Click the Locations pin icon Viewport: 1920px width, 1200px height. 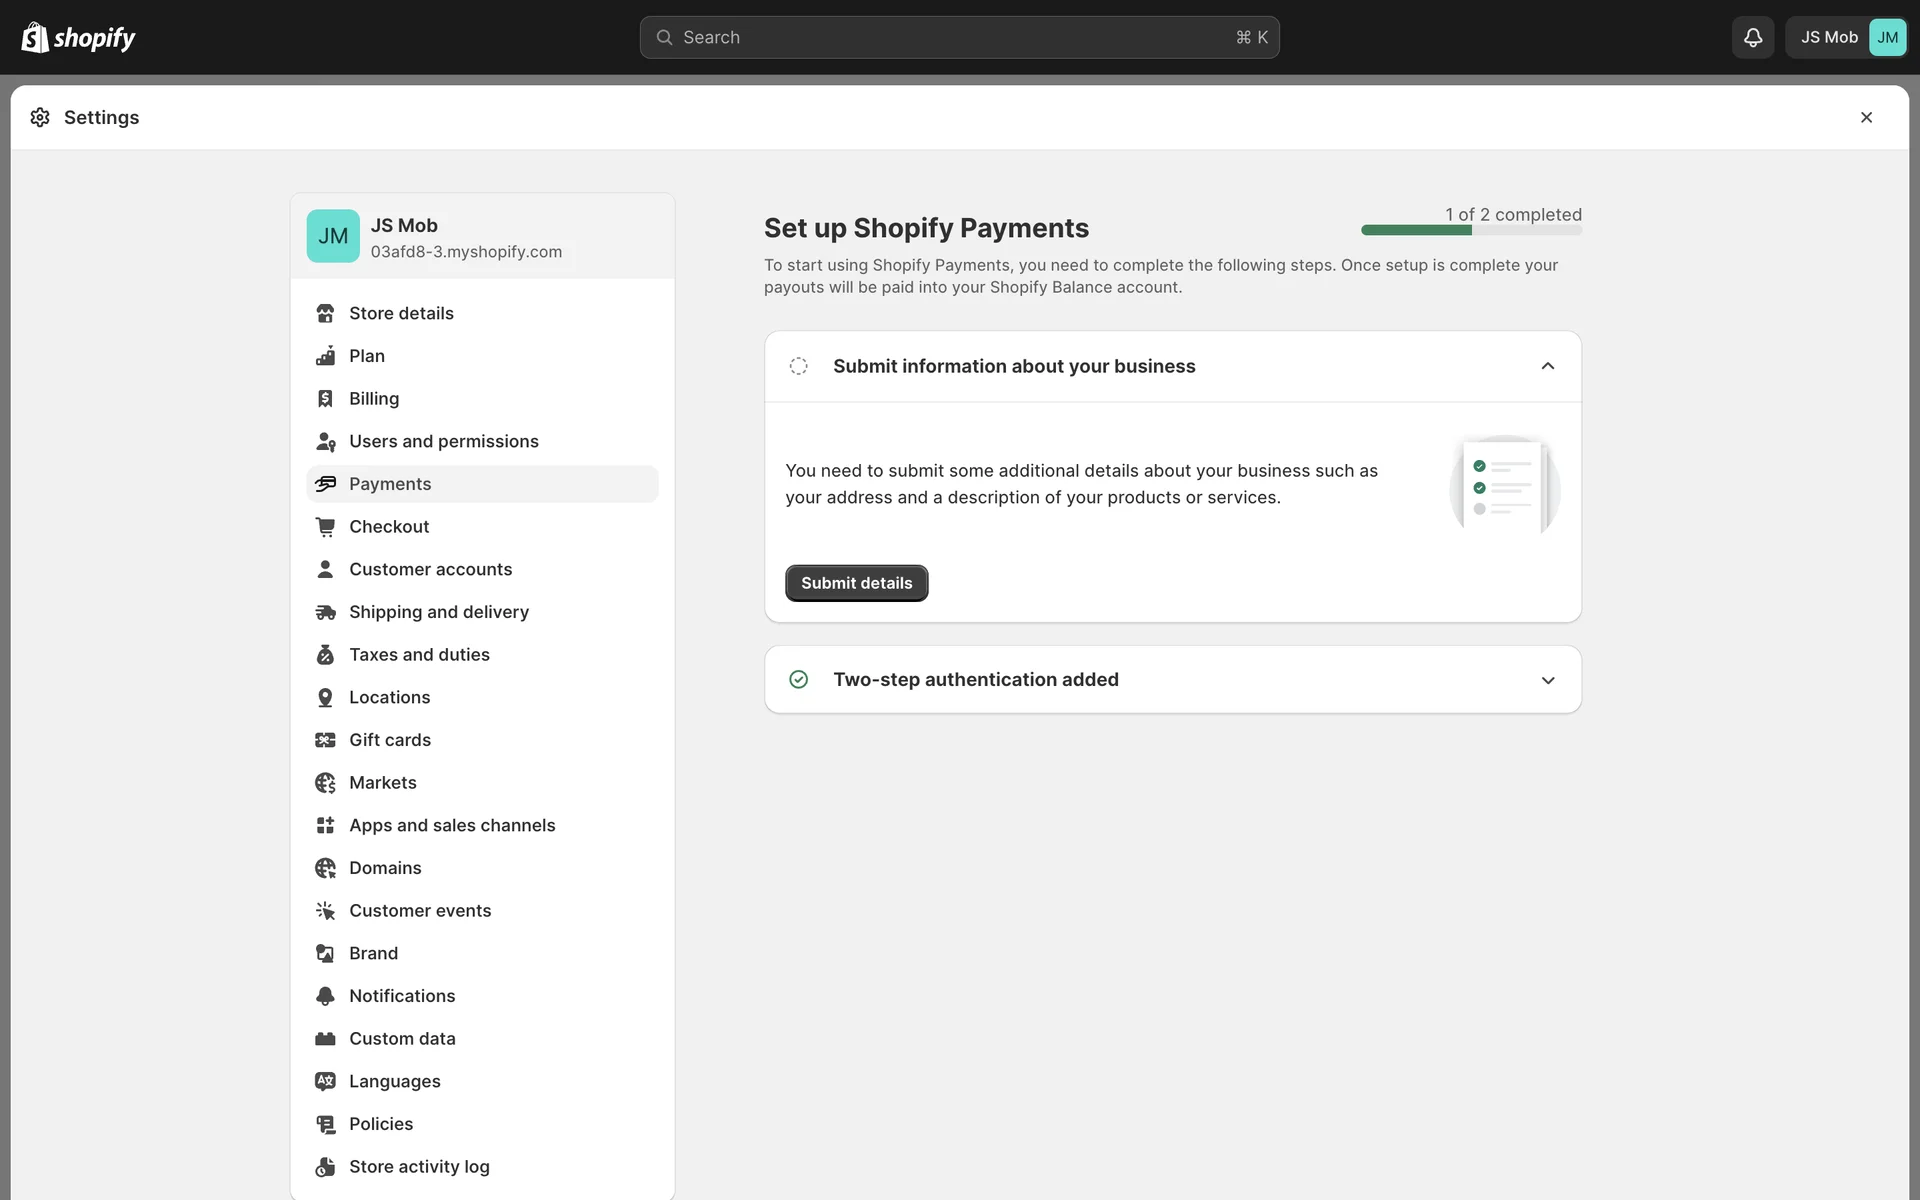(x=325, y=698)
